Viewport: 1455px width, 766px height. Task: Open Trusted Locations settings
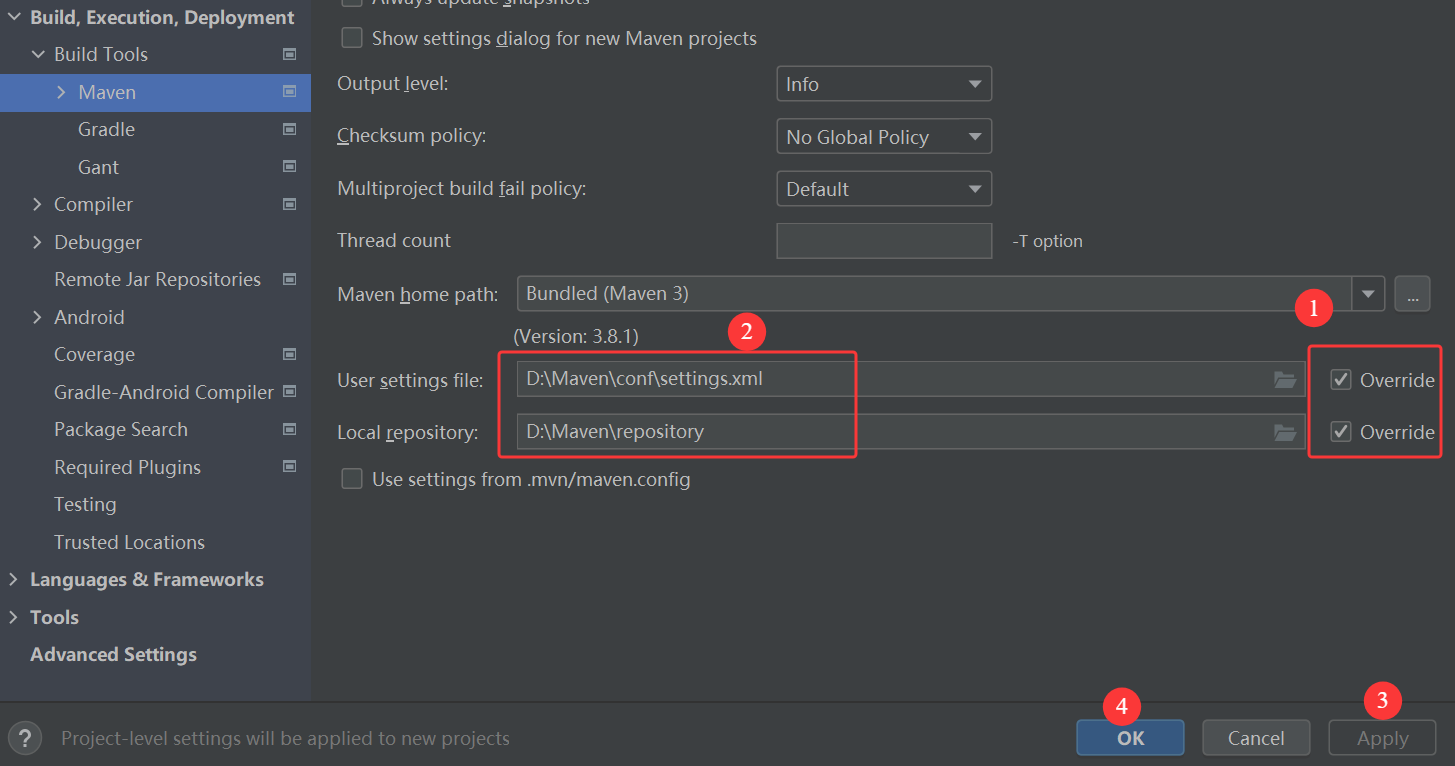[x=129, y=542]
